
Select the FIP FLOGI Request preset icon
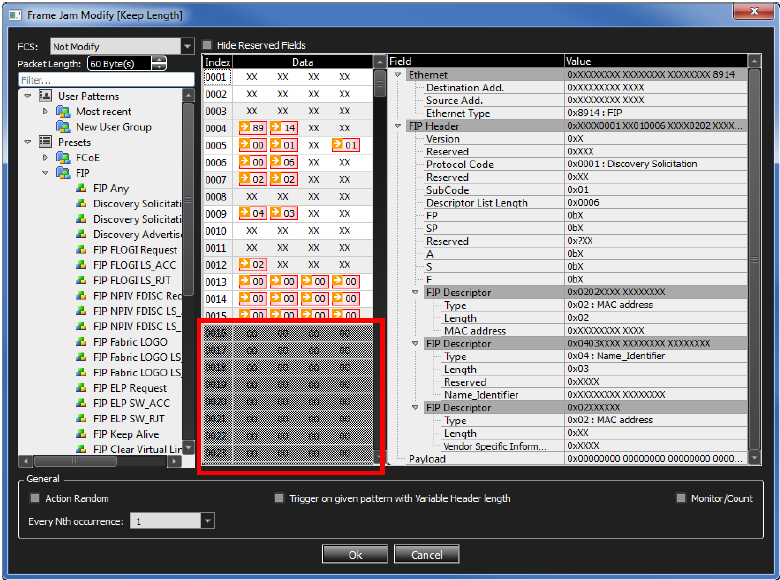pos(81,250)
